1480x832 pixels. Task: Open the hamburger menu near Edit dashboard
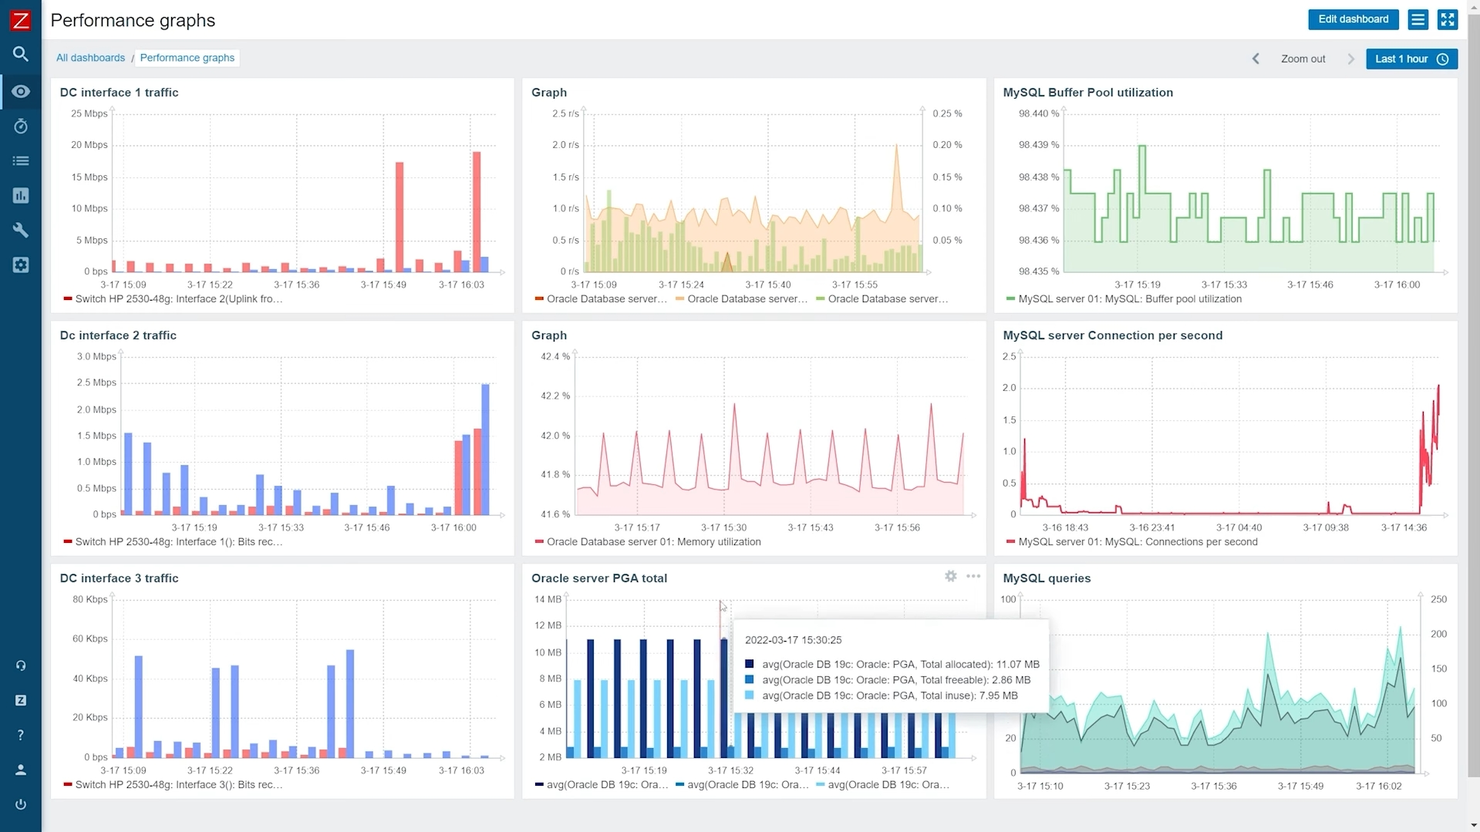point(1417,19)
